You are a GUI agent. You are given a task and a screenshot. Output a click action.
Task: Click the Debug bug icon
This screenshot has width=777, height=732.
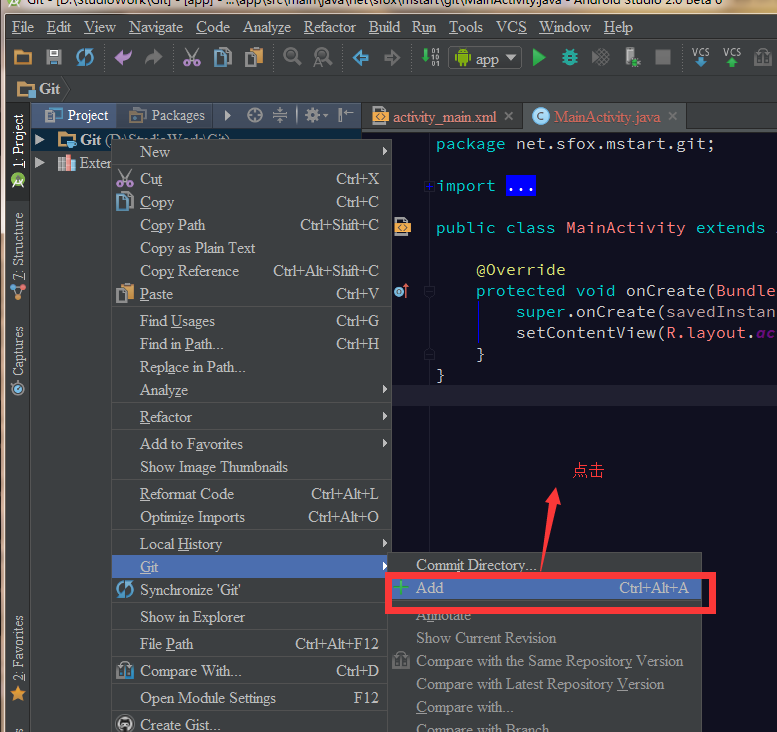tap(569, 57)
